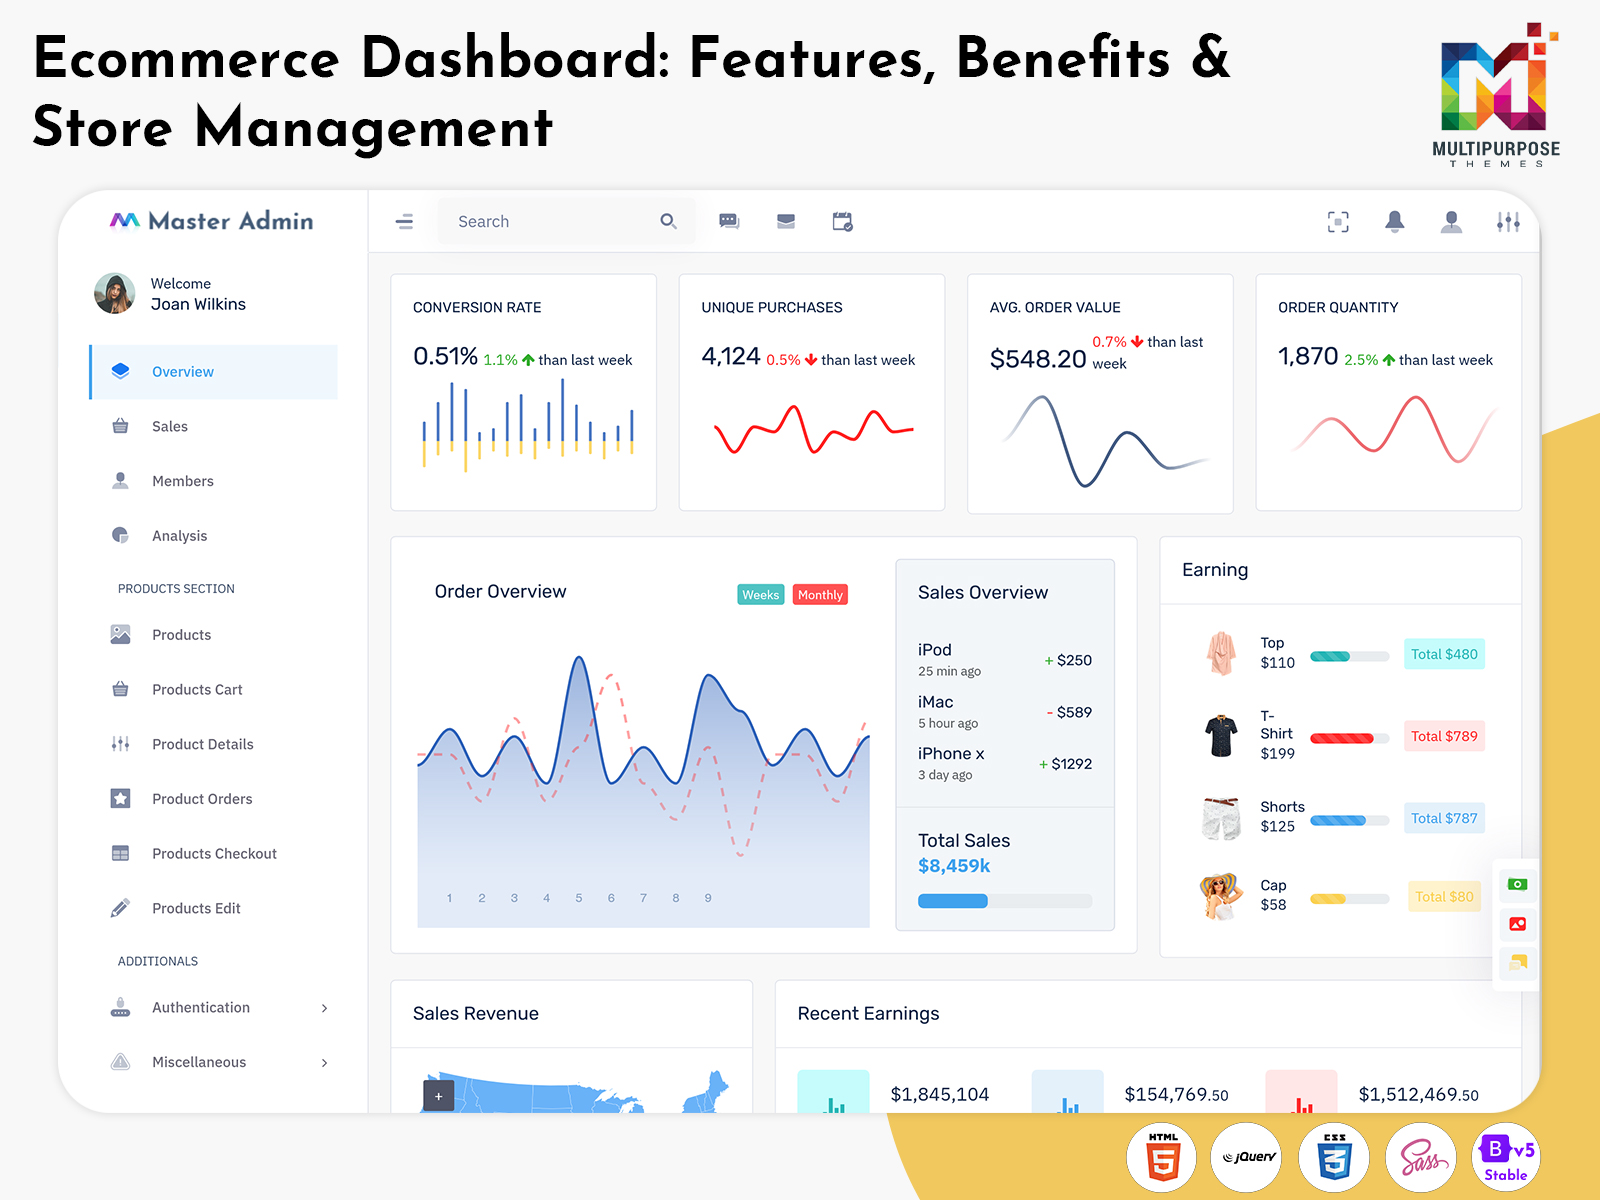
Task: Click the Total $80 badge
Action: [x=1444, y=897]
